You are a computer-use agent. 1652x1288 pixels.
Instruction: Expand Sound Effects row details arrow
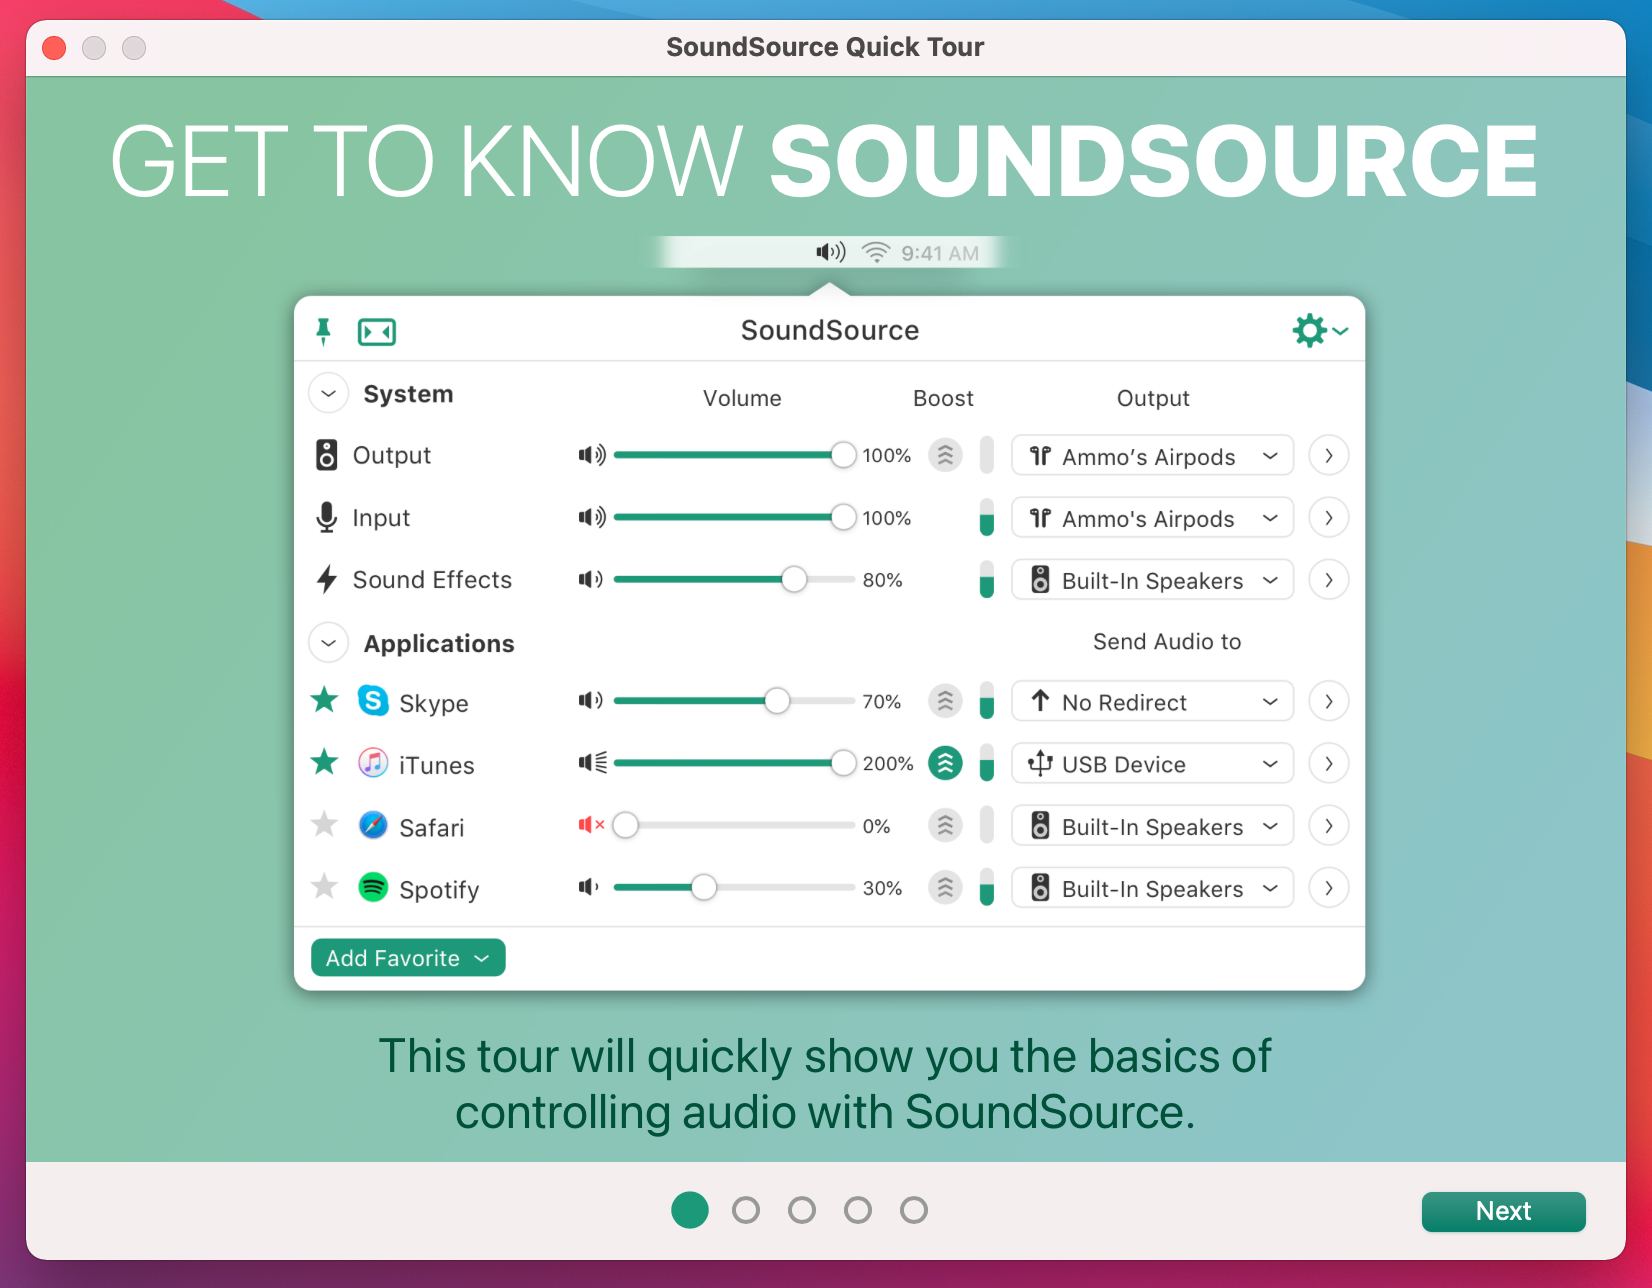point(1329,579)
